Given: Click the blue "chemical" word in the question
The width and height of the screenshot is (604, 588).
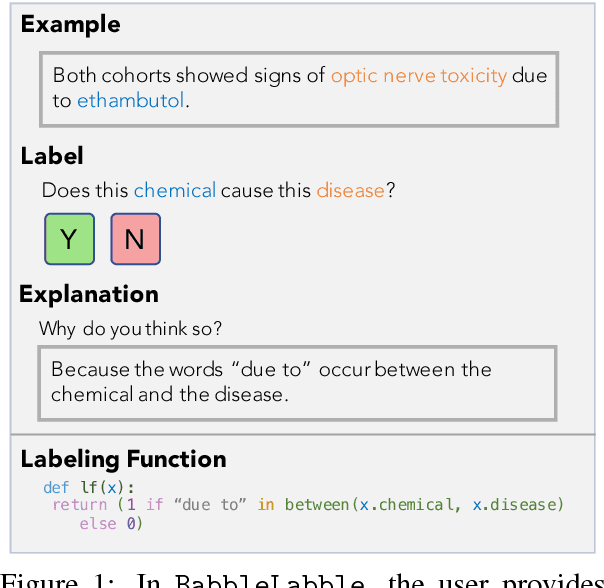Looking at the screenshot, I should click(x=174, y=189).
